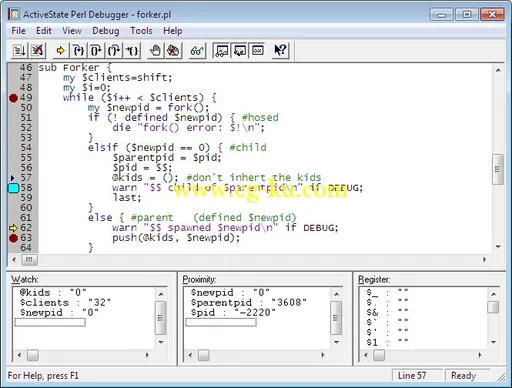
Task: Click the Register panel scroll up arrow
Action: coord(494,294)
